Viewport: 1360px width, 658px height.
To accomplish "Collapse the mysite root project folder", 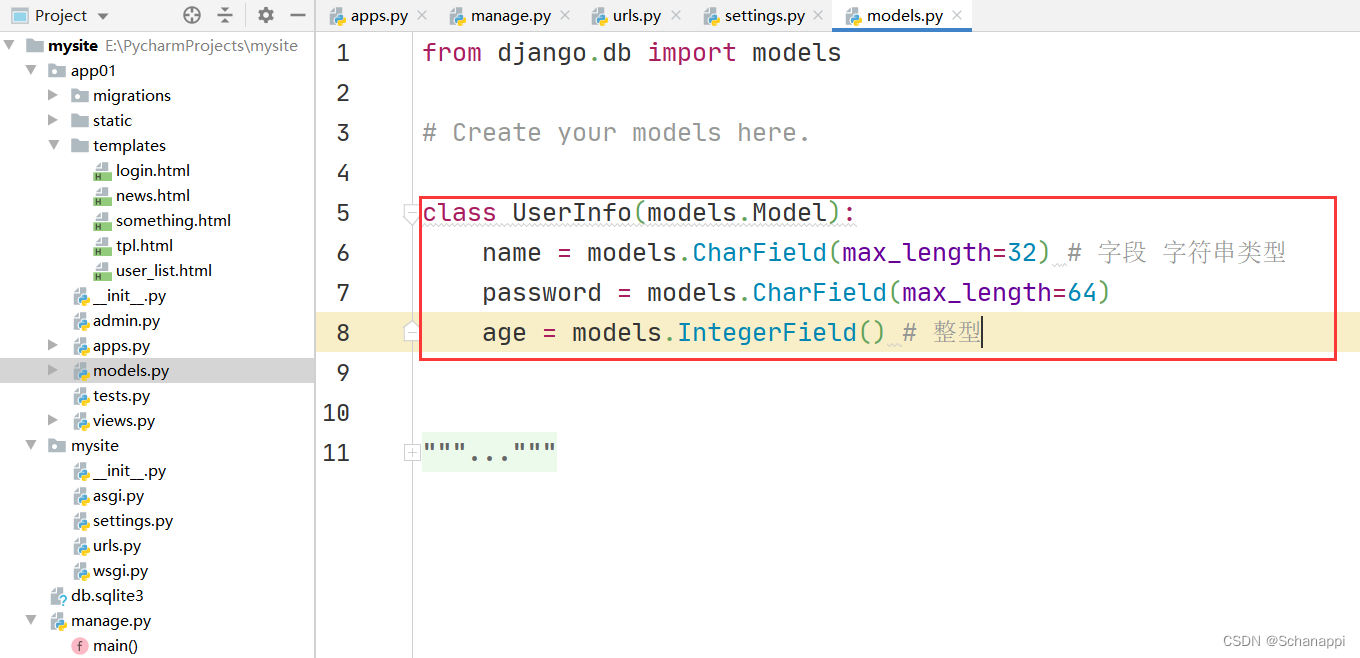I will 9,45.
